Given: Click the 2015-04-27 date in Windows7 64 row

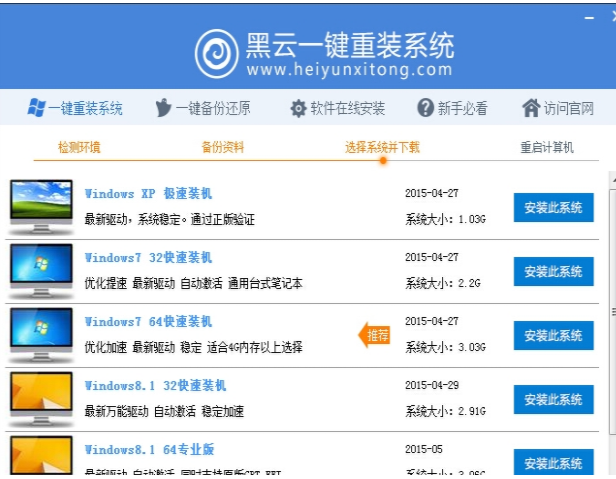Looking at the screenshot, I should pyautogui.click(x=432, y=321).
